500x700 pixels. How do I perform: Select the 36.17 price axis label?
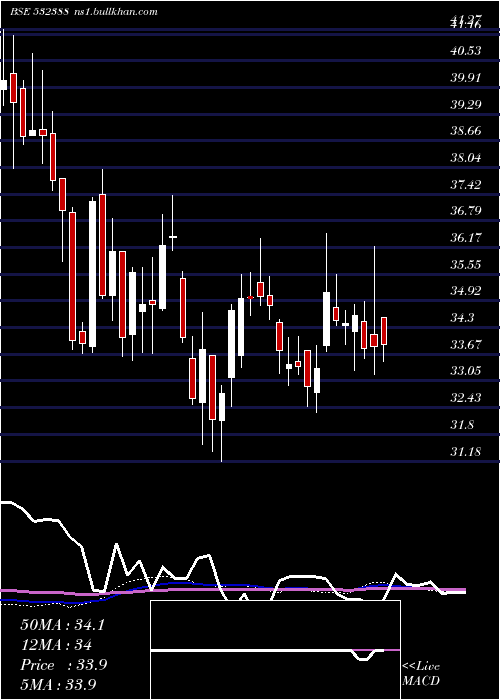(466, 238)
